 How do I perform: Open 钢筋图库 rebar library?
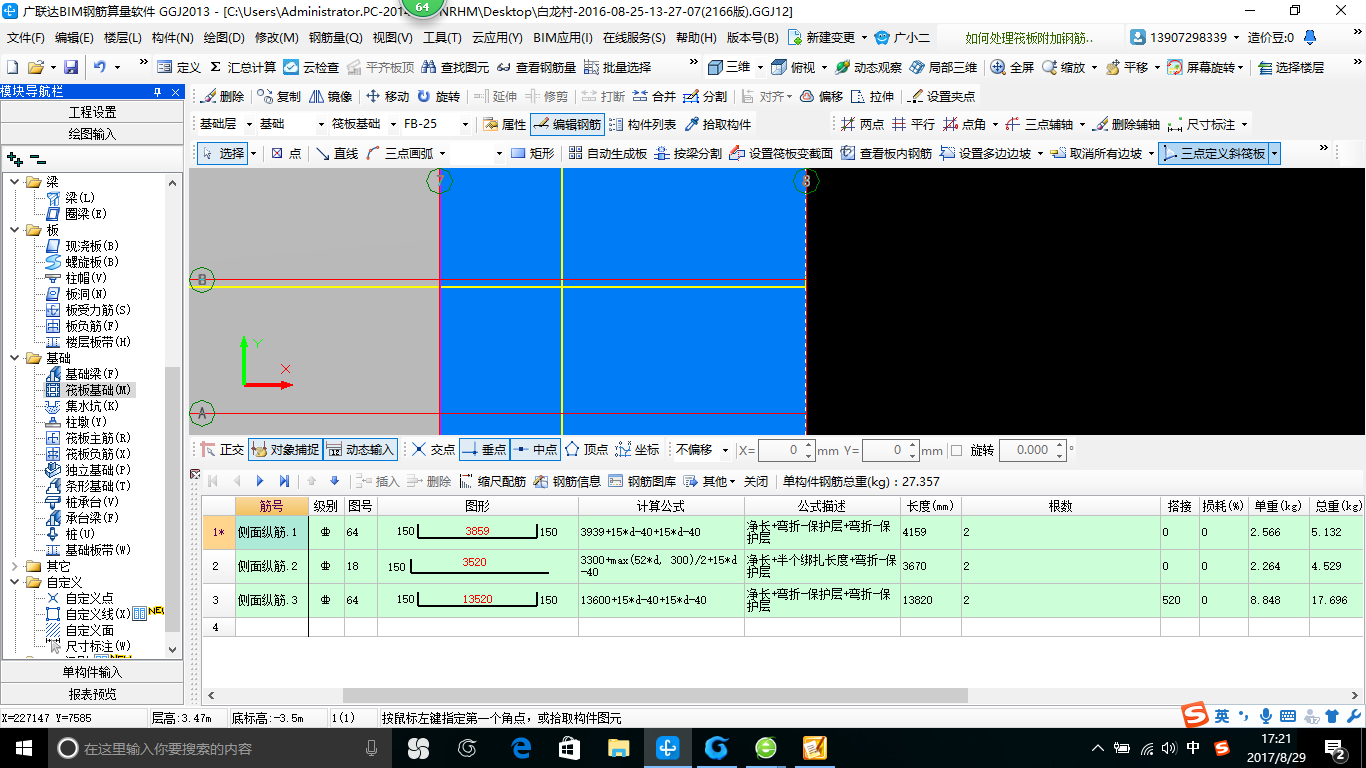tap(642, 481)
